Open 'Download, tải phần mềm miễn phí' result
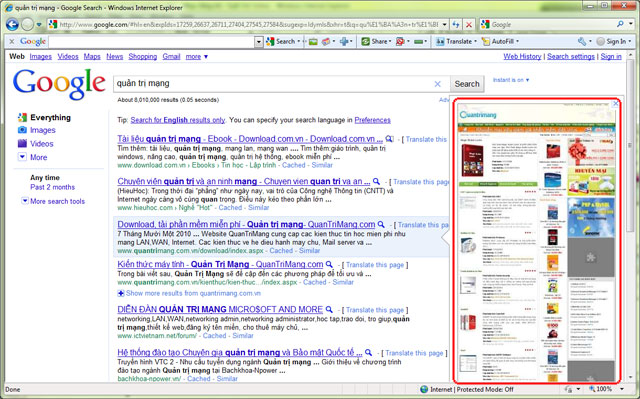Screen dimensions: 640x399 [246, 224]
